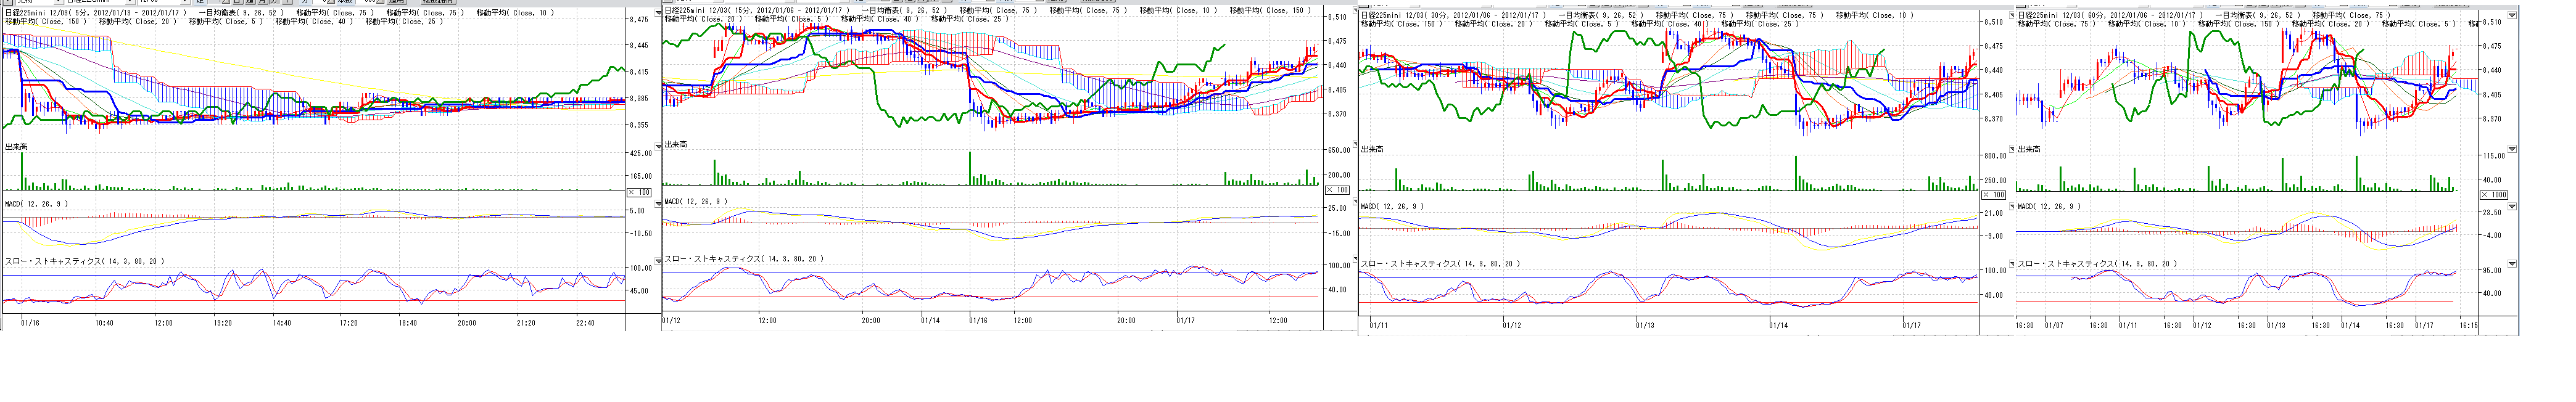Click the × 100 volume multiplier on 30分 chart
Screen dimensions: 2576x402
click(x=1993, y=195)
